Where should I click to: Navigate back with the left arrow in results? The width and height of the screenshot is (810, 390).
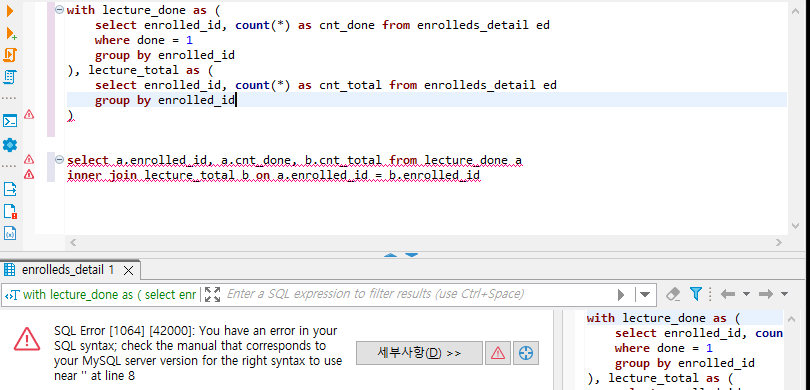[728, 294]
